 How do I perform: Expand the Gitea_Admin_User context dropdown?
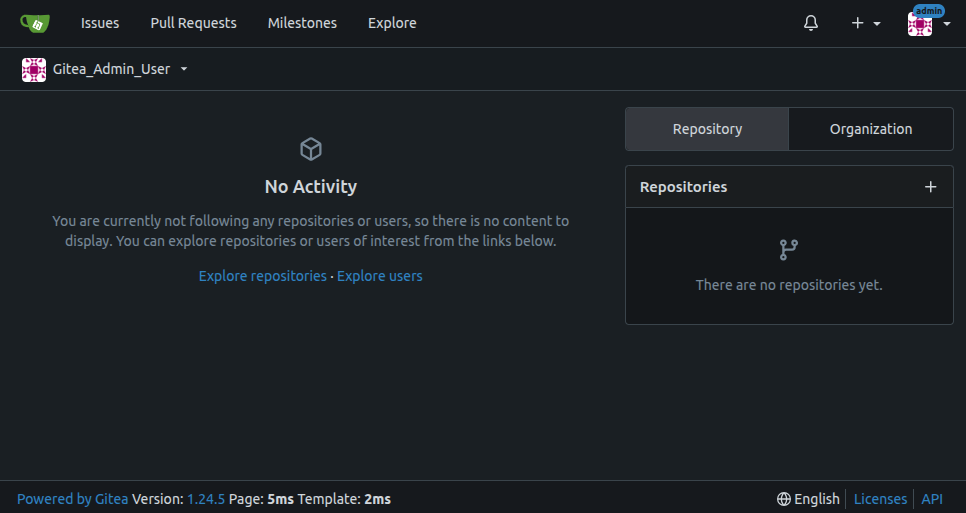184,70
